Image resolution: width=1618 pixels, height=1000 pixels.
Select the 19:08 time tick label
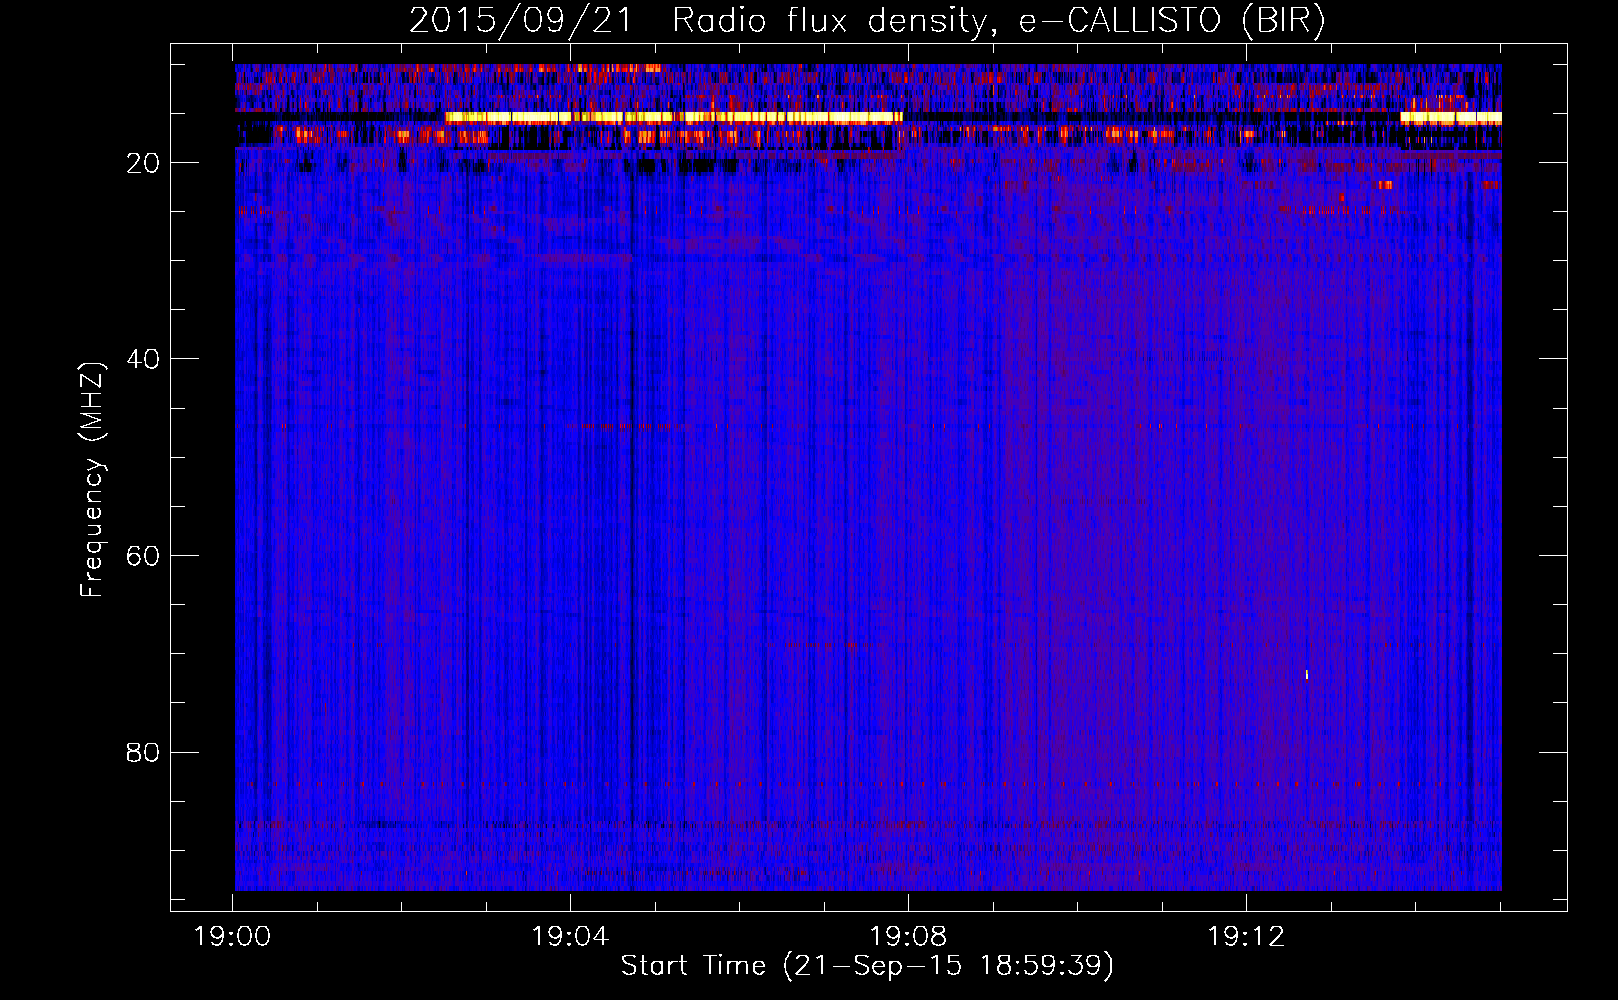click(x=908, y=937)
